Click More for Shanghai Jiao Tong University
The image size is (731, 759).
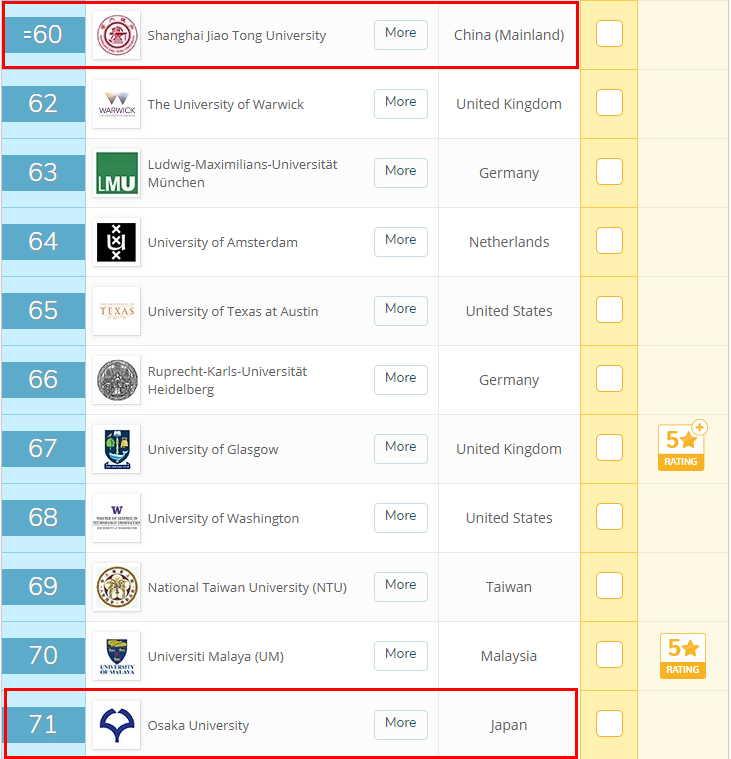click(401, 35)
